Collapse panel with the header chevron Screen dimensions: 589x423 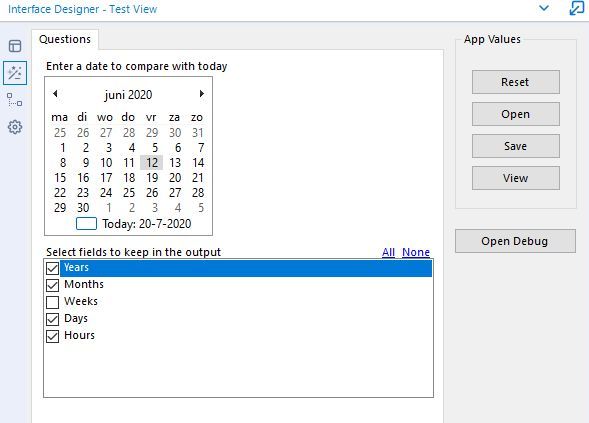click(544, 8)
